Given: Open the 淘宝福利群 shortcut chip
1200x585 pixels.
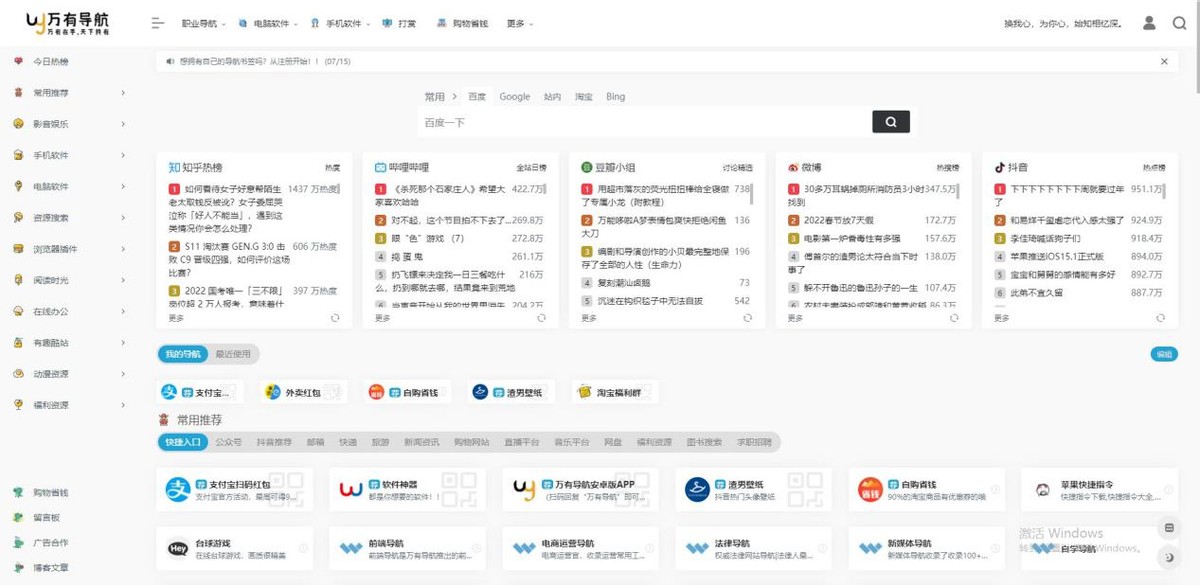Looking at the screenshot, I should pos(614,393).
